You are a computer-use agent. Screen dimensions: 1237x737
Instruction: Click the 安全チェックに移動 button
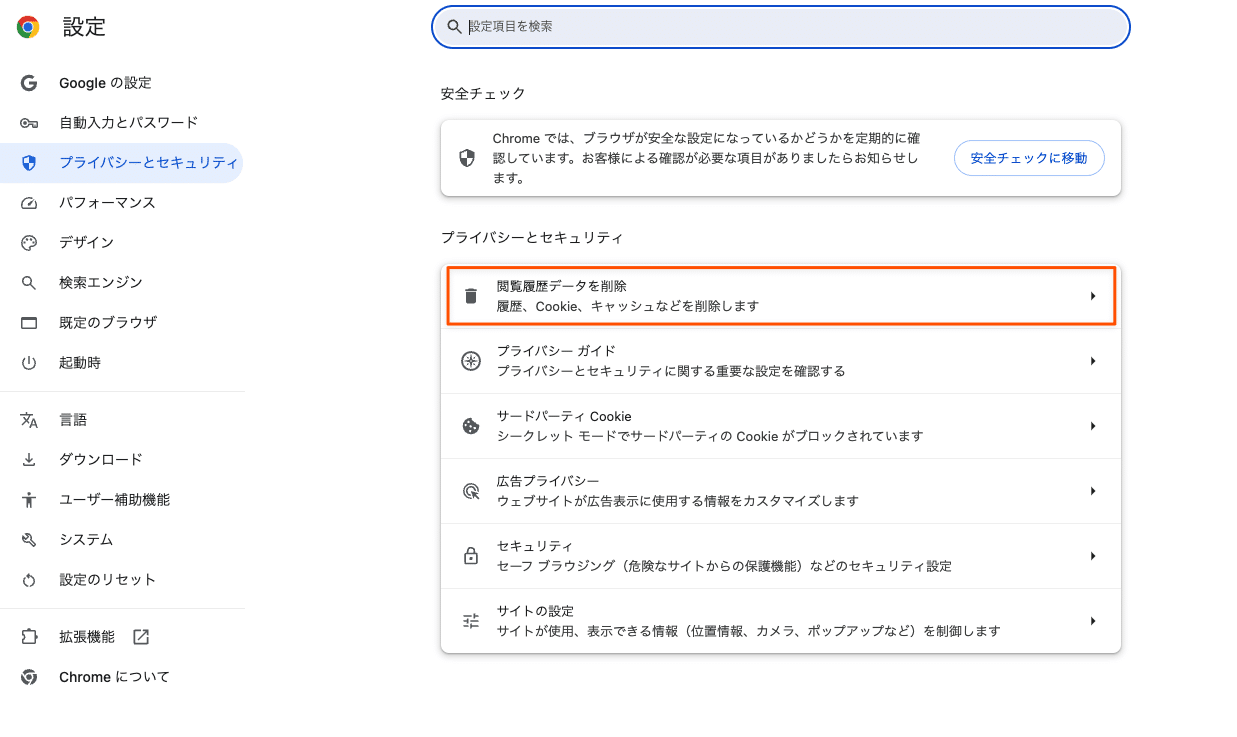click(x=1029, y=158)
